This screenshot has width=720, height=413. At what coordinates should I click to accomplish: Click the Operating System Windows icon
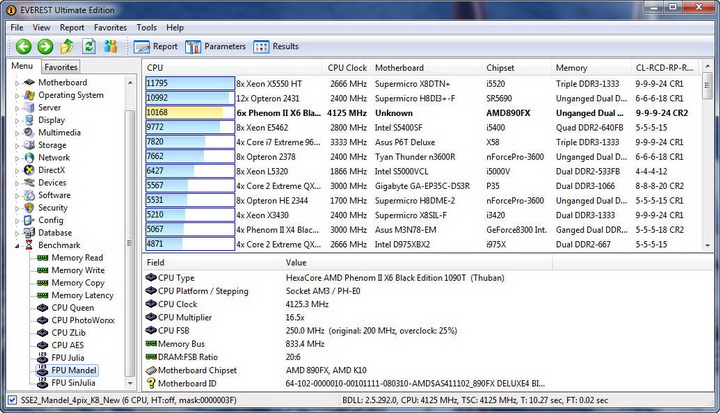click(x=29, y=95)
